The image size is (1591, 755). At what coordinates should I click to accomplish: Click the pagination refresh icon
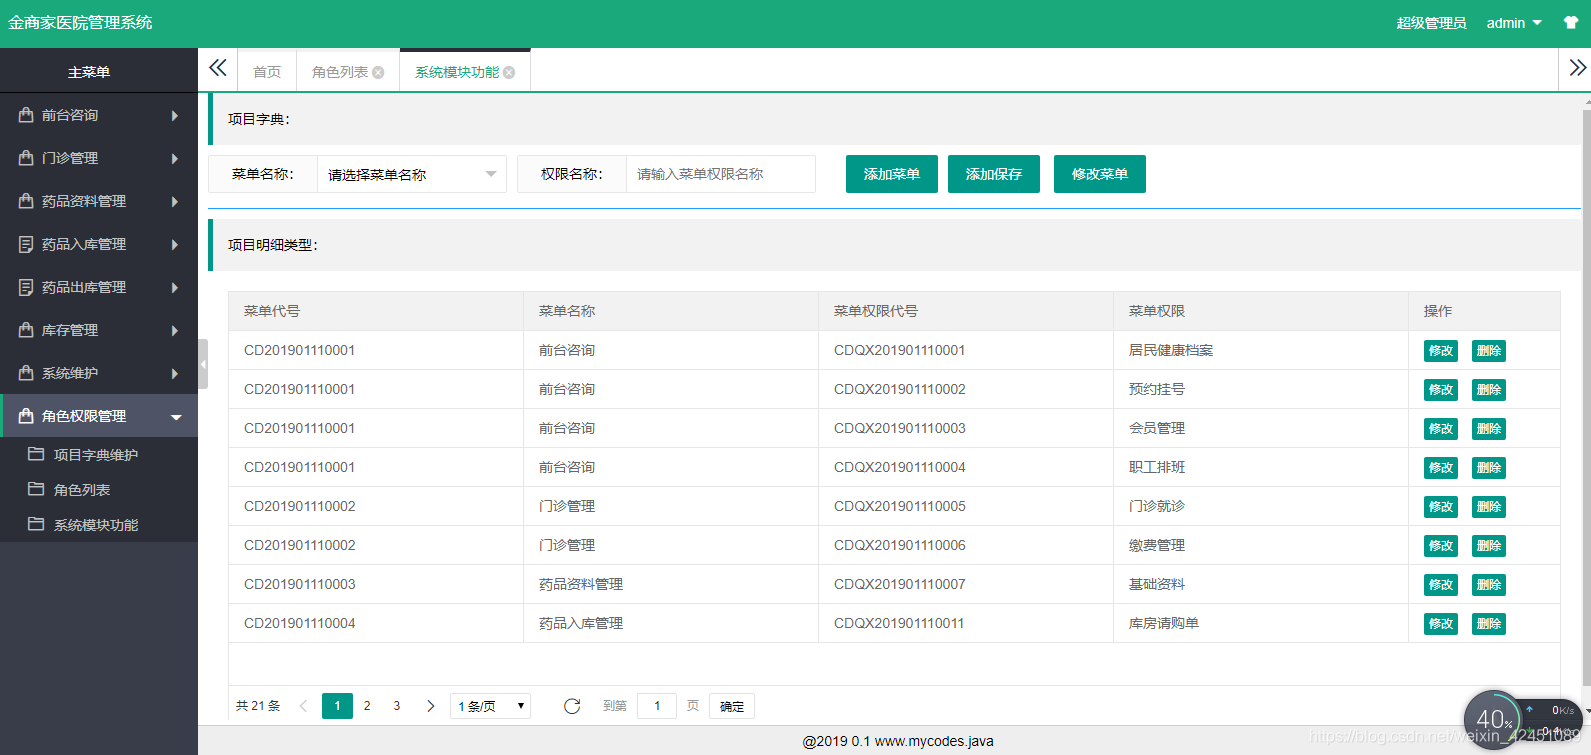572,706
